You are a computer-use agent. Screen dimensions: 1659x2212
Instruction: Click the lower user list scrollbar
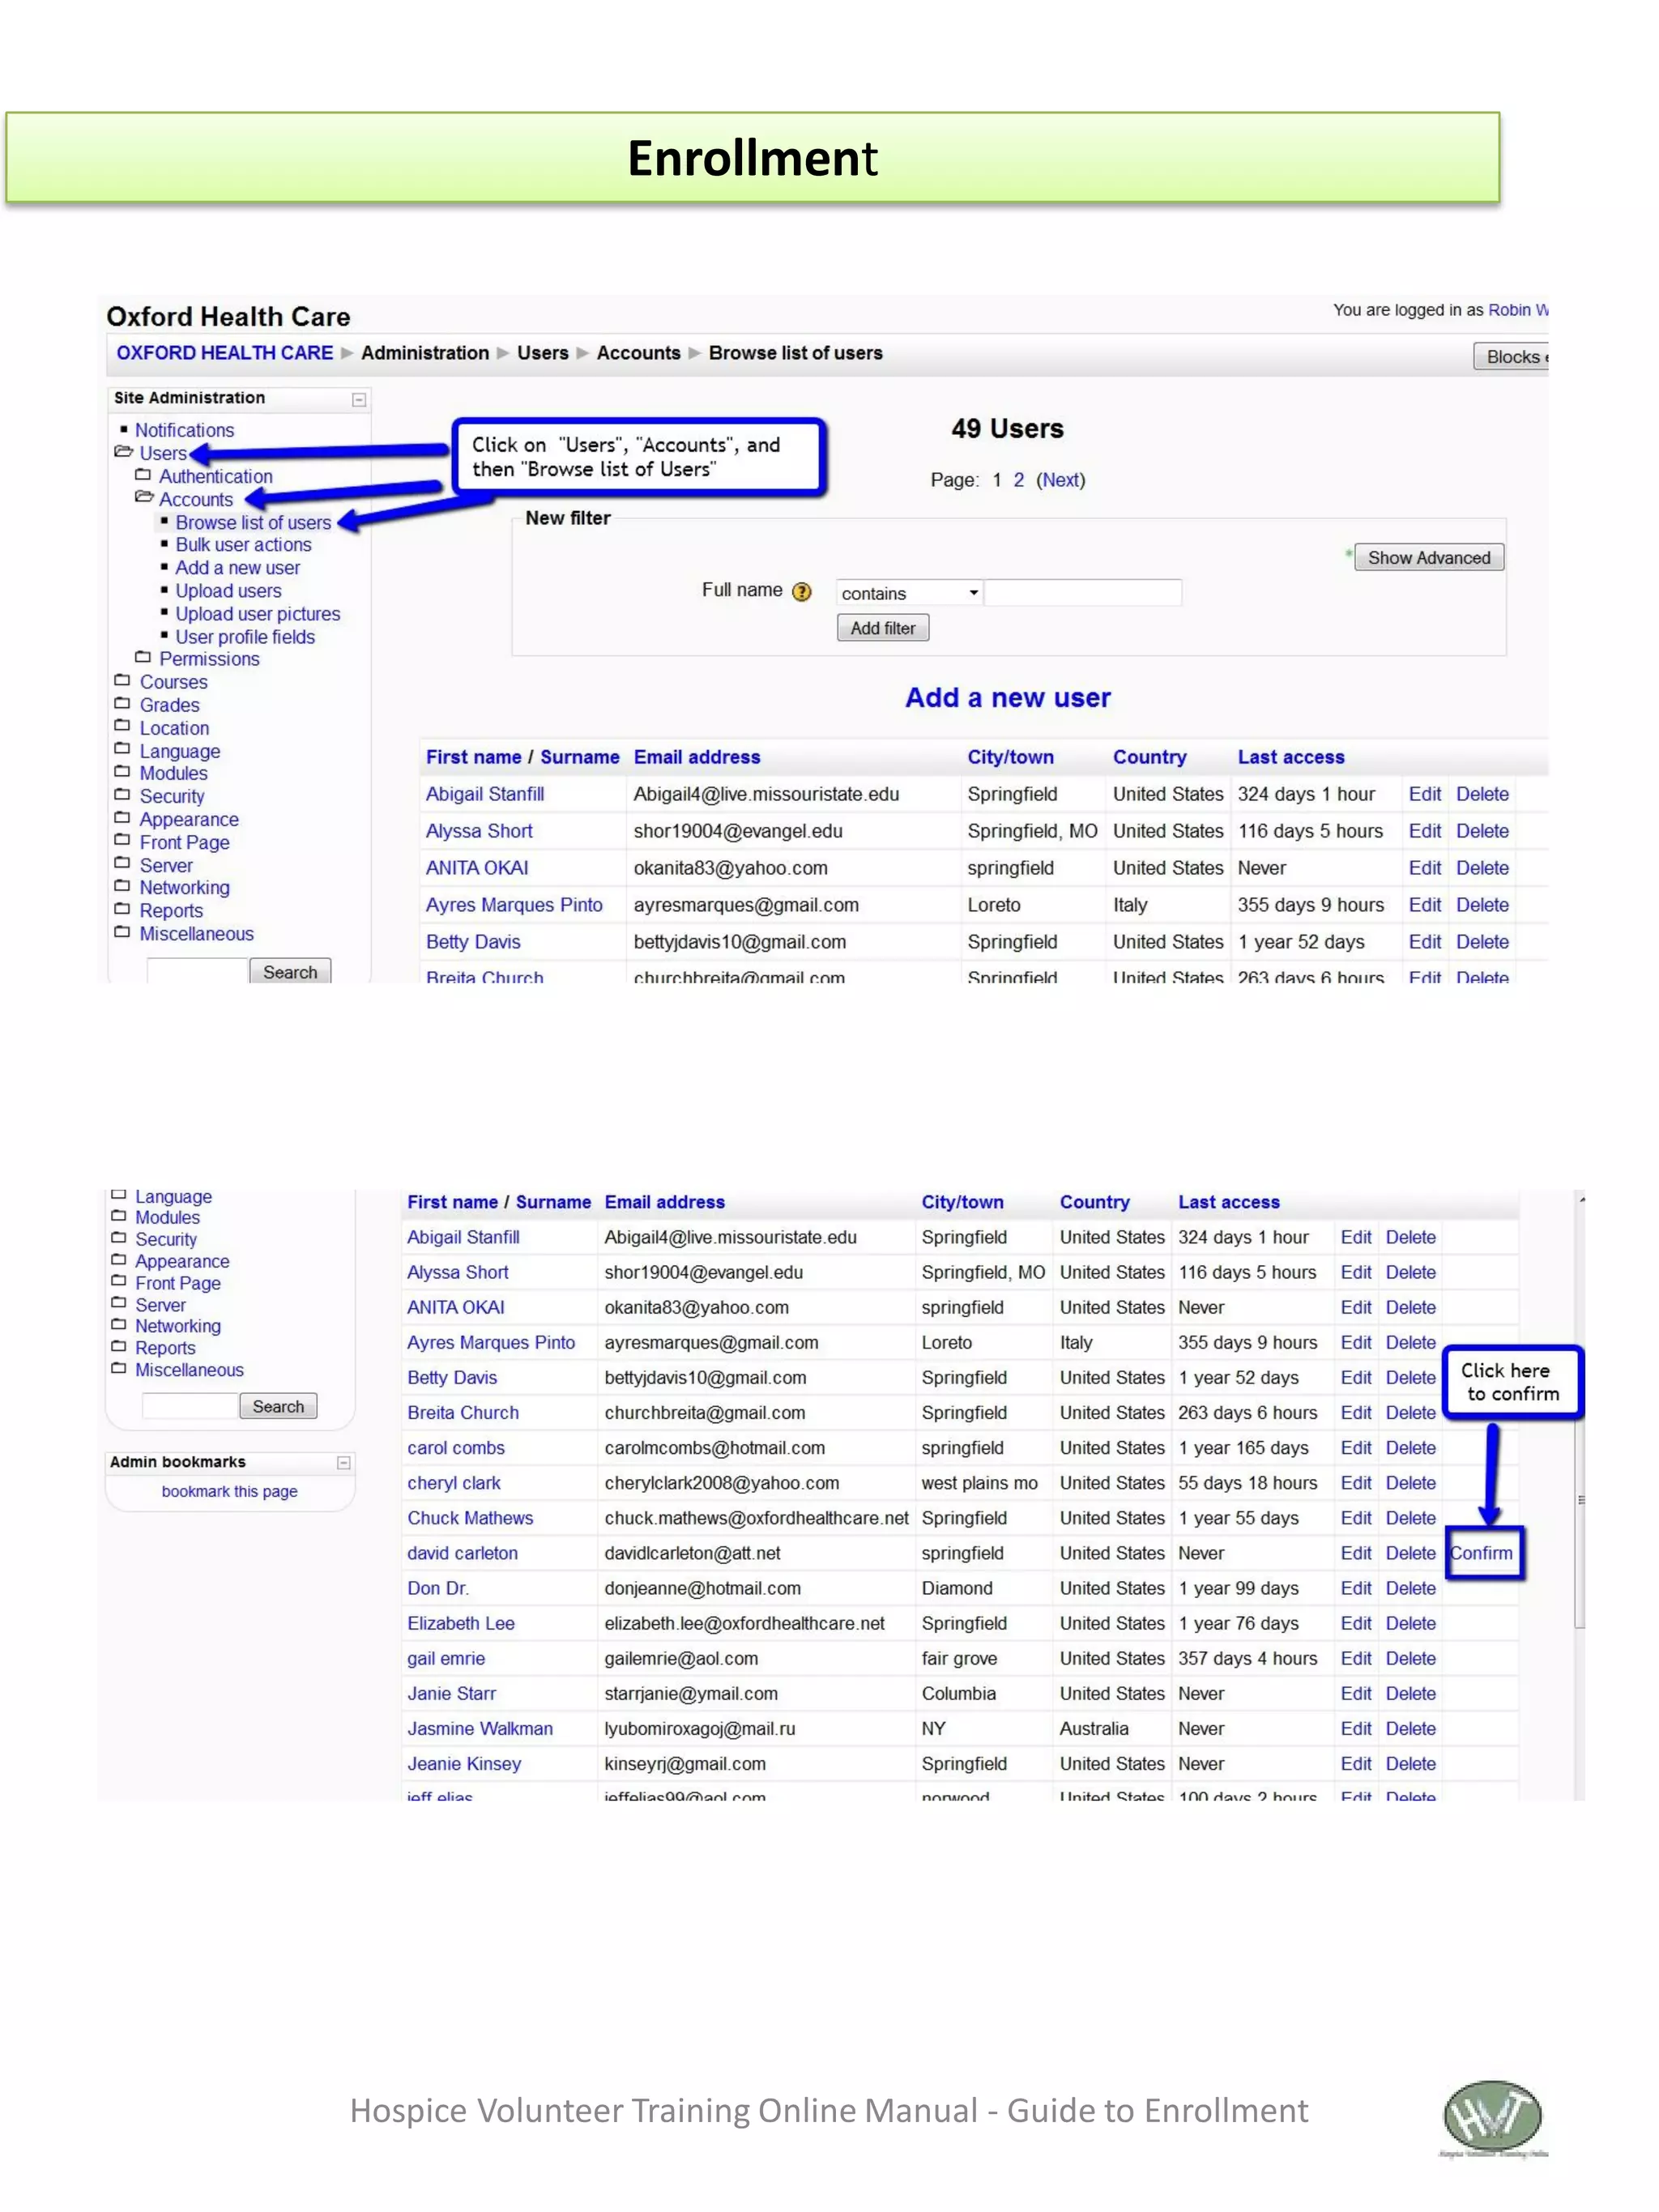(1580, 1500)
